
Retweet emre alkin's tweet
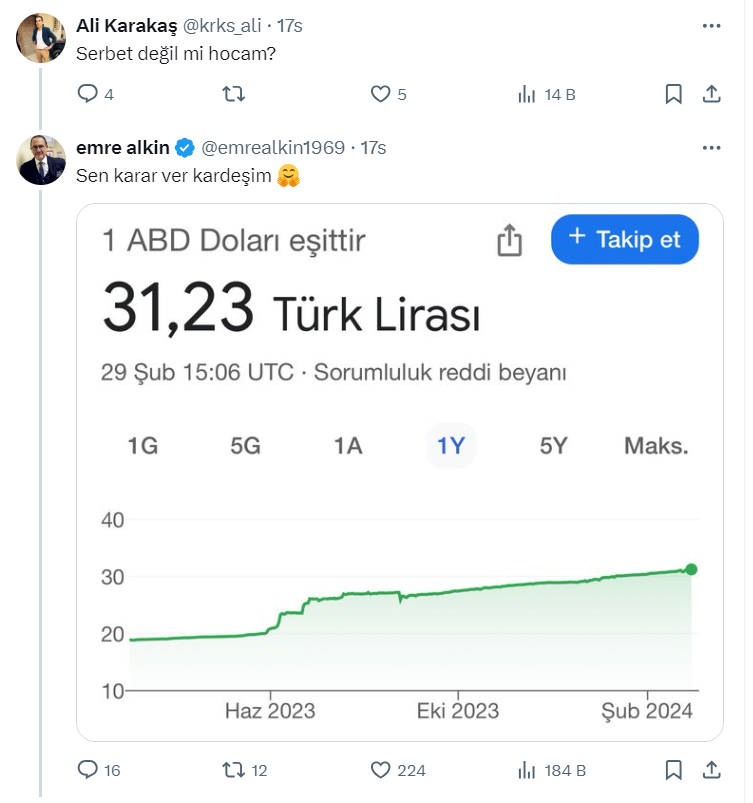[x=233, y=769]
